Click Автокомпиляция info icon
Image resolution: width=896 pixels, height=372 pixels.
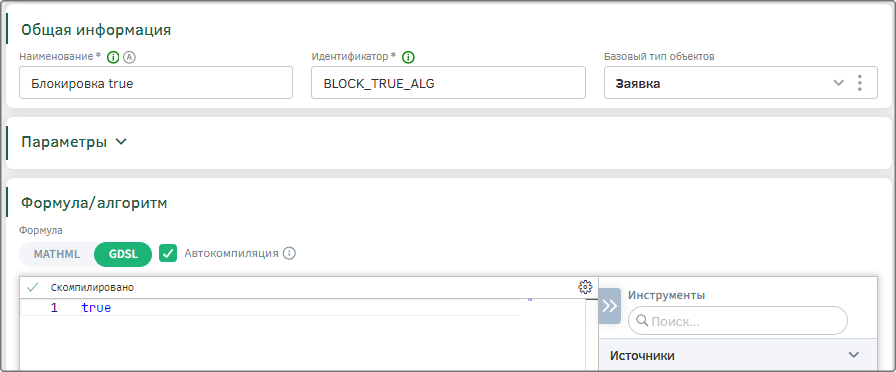point(289,253)
